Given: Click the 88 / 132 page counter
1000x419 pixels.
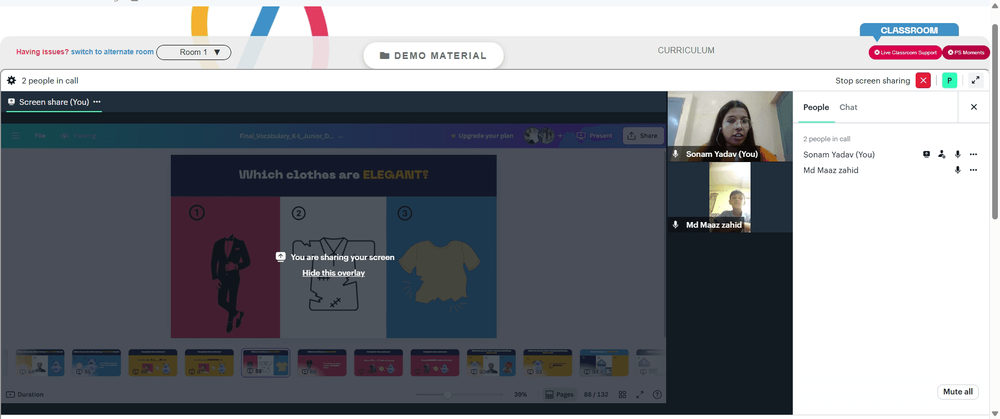Looking at the screenshot, I should point(596,395).
